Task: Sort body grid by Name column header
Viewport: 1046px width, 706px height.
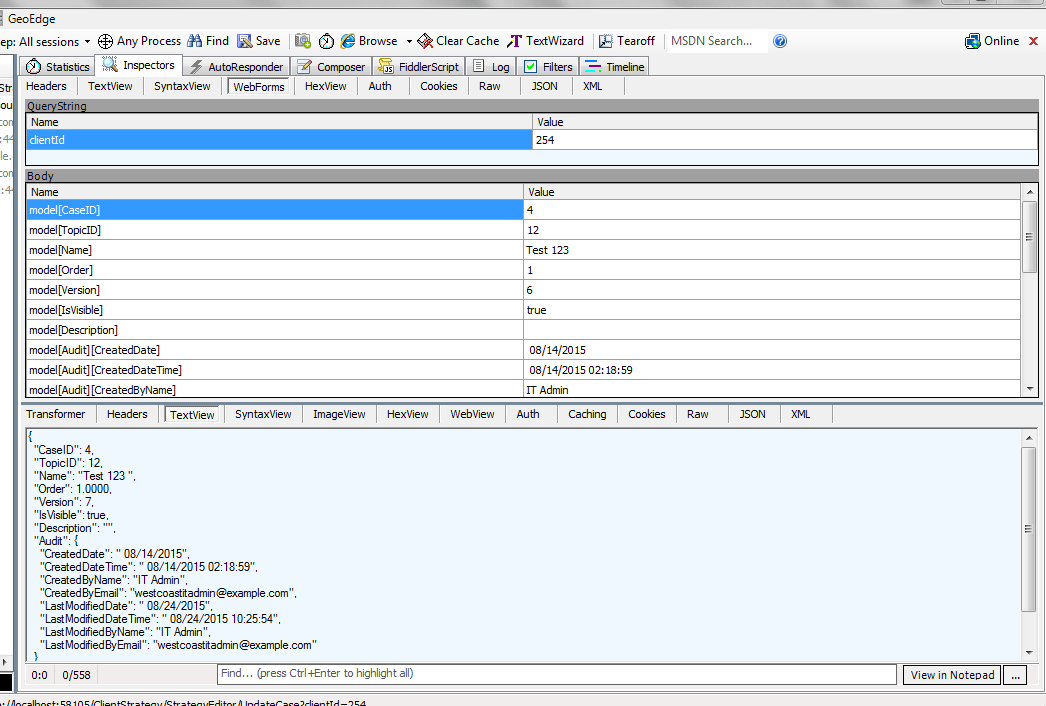Action: (x=275, y=192)
